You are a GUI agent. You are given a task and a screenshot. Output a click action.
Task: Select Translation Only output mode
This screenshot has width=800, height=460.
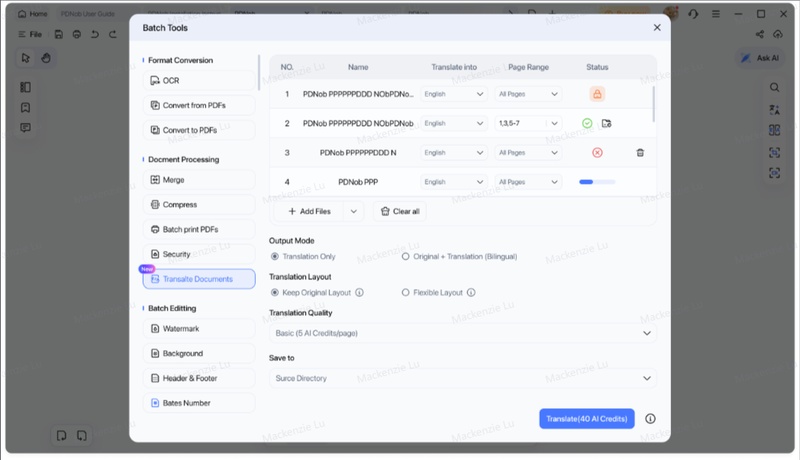coord(275,257)
